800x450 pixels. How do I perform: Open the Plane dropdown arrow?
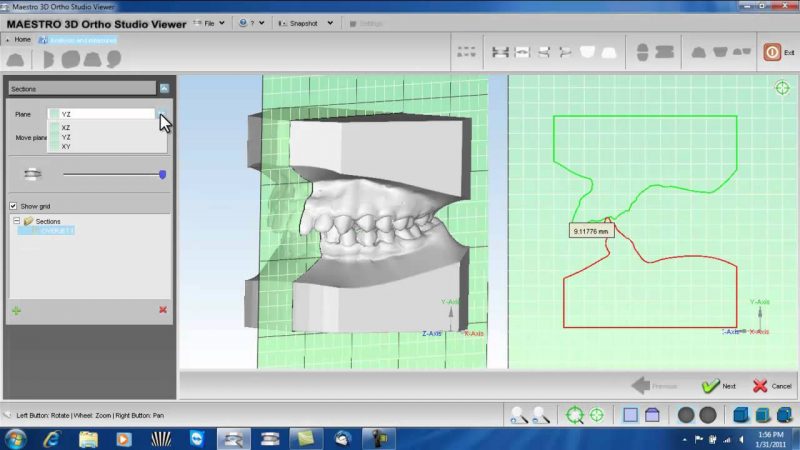click(161, 114)
